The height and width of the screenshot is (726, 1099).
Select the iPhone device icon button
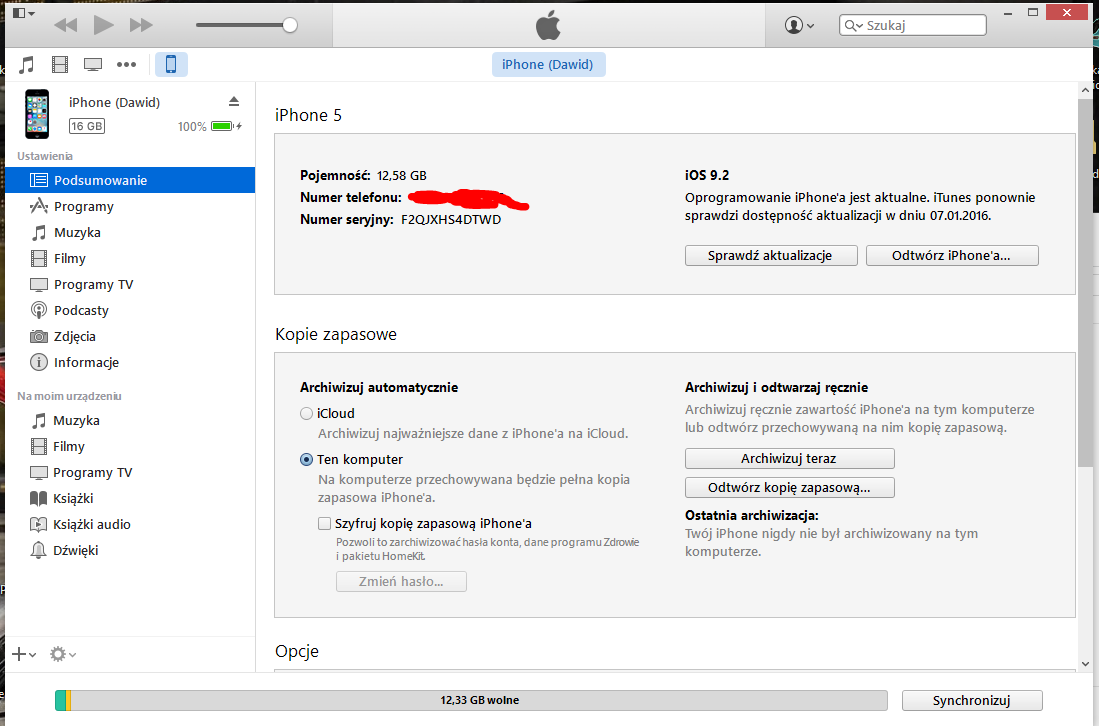tap(171, 64)
